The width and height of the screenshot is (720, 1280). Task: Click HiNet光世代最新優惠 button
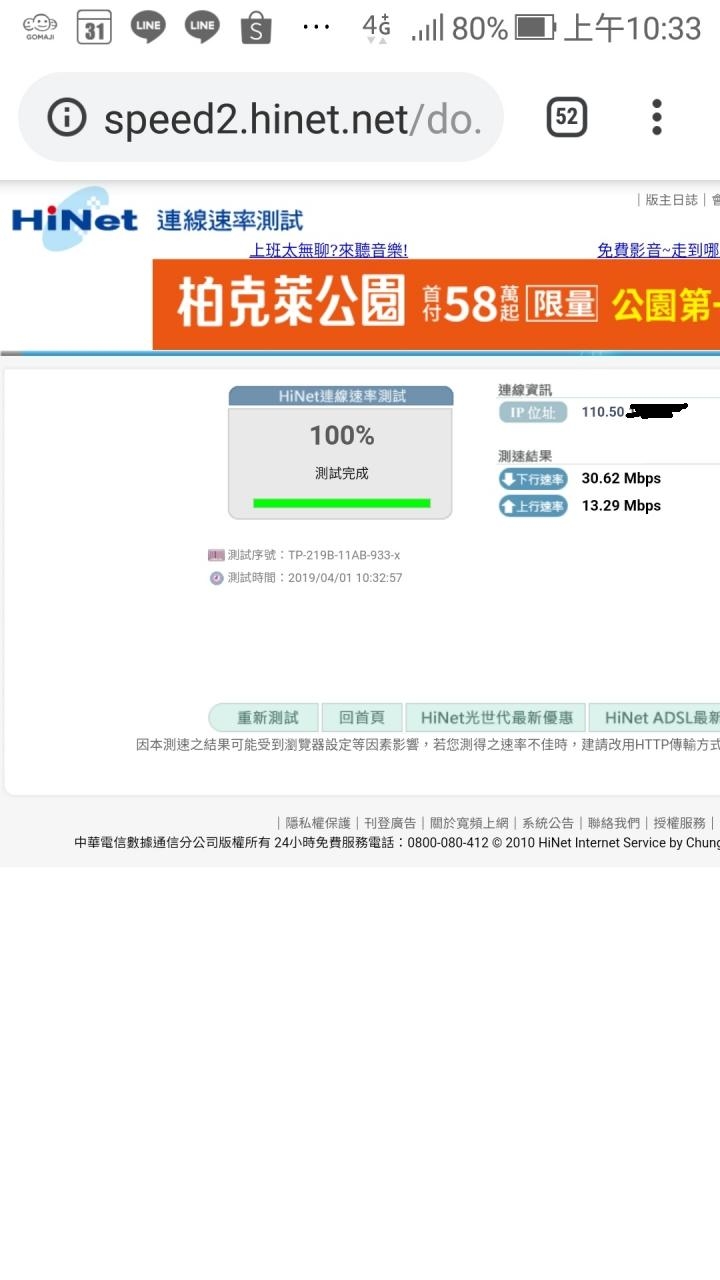[496, 718]
